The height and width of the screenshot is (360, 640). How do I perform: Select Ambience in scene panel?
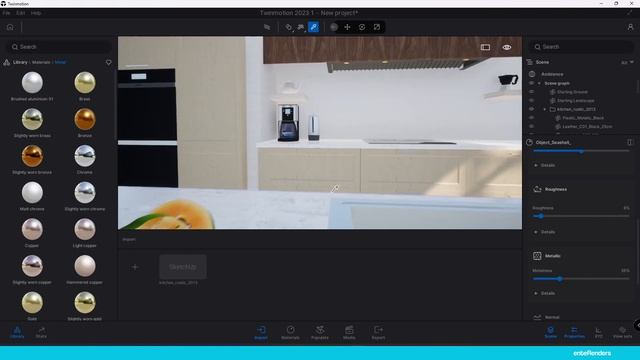tap(552, 74)
